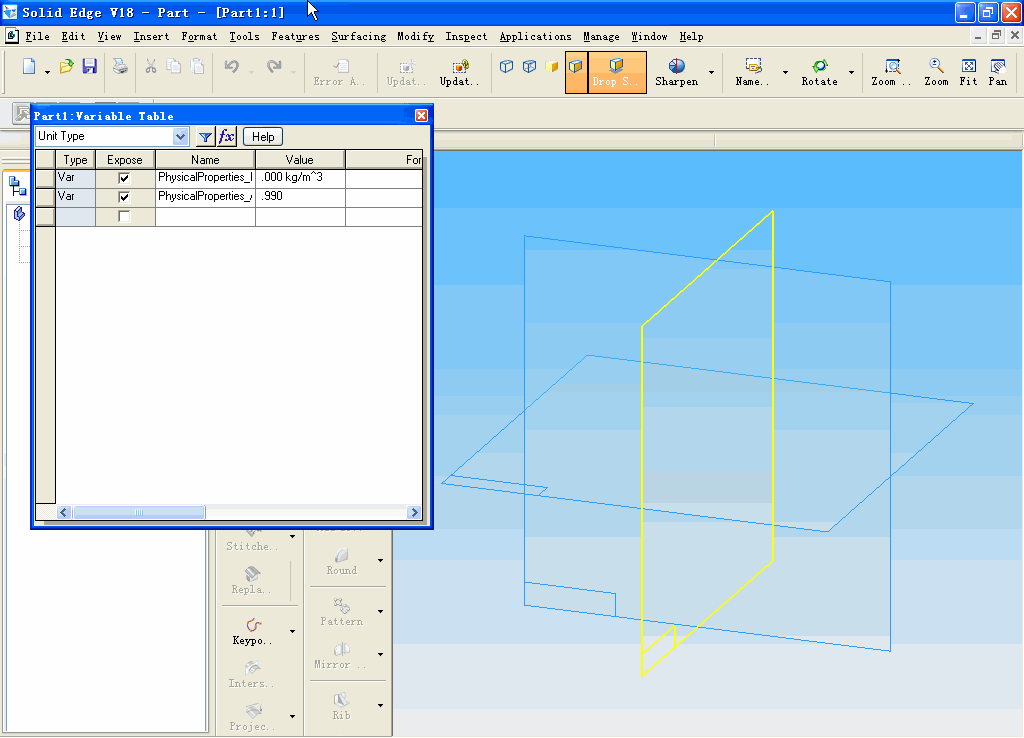Activate the Pan view tool
1024x738 pixels.
[x=998, y=72]
